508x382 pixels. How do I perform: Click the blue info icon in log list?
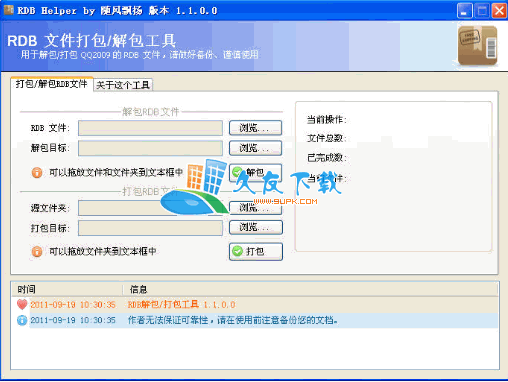coord(22,320)
